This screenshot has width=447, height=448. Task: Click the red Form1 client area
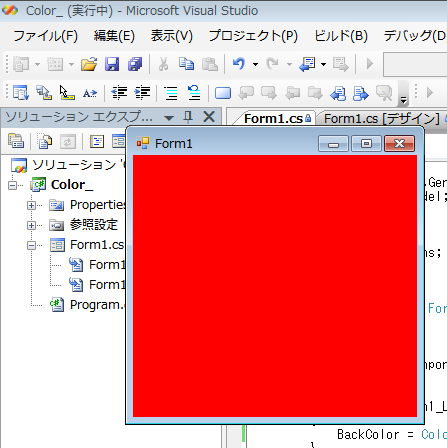[275, 286]
